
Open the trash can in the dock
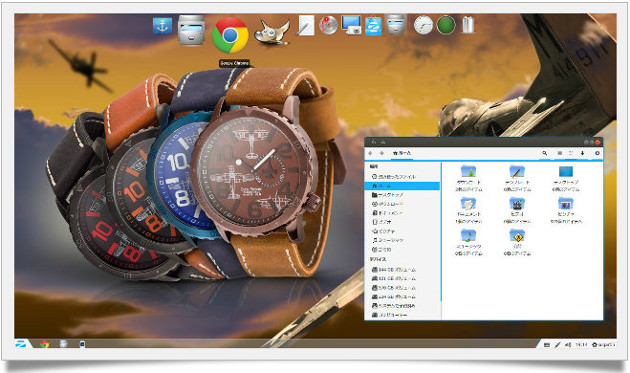tap(468, 25)
